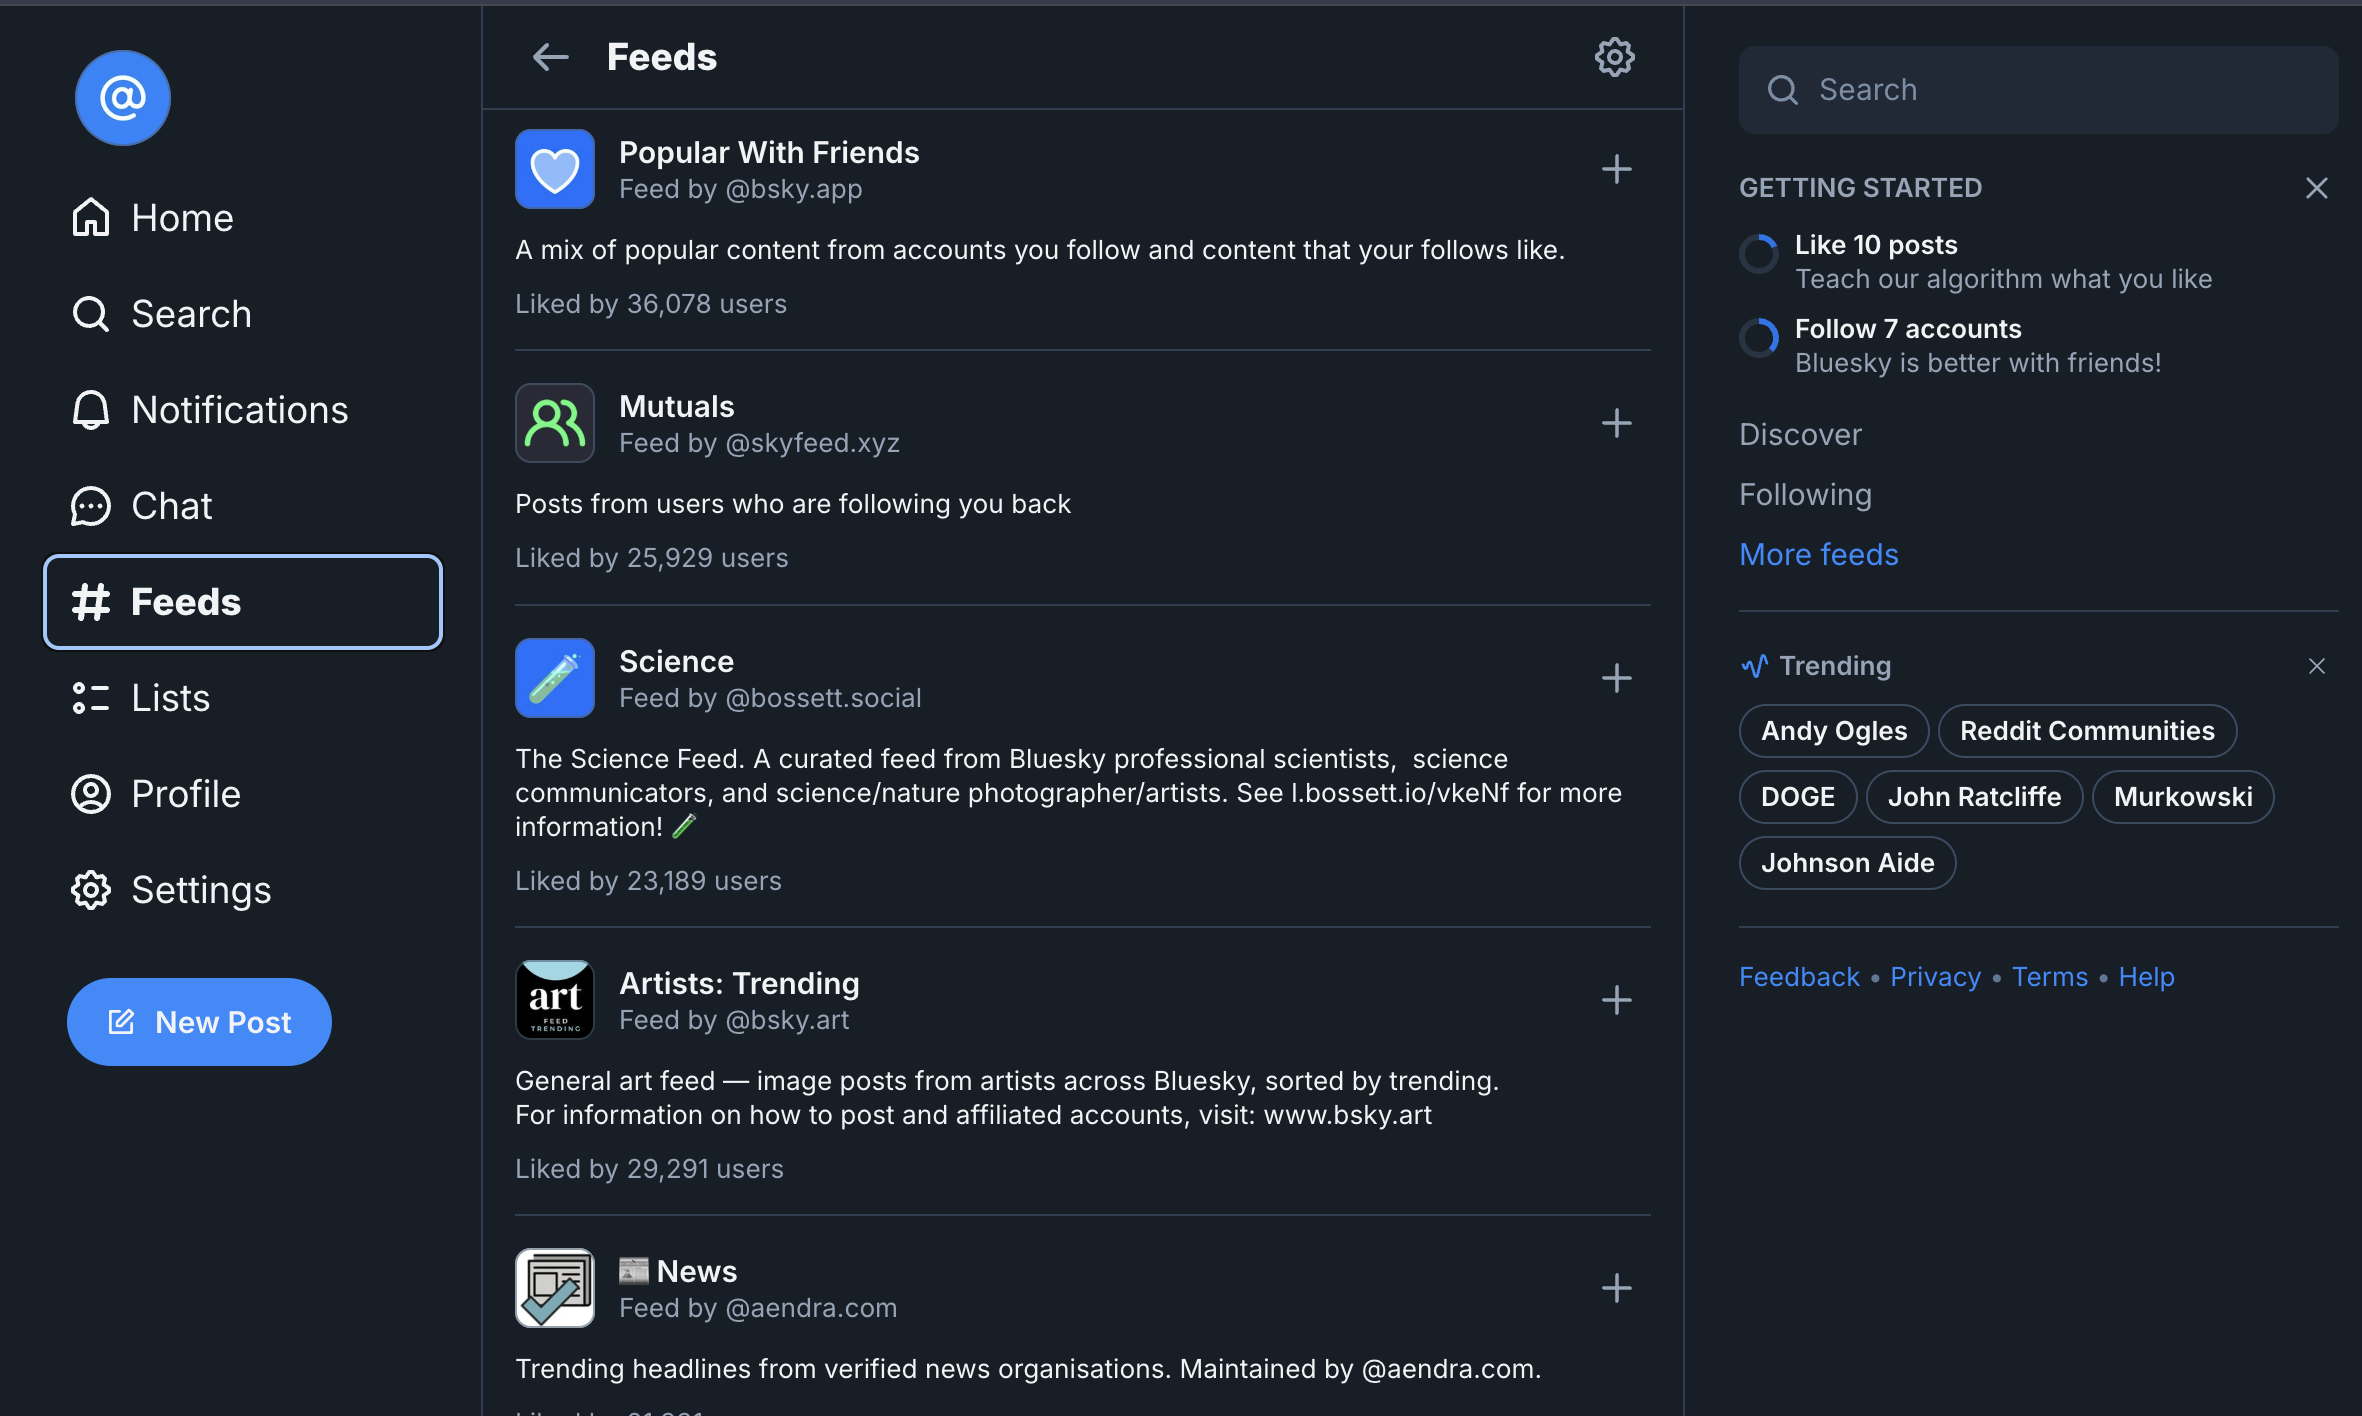
Task: Click the Science feed icon
Action: click(556, 678)
